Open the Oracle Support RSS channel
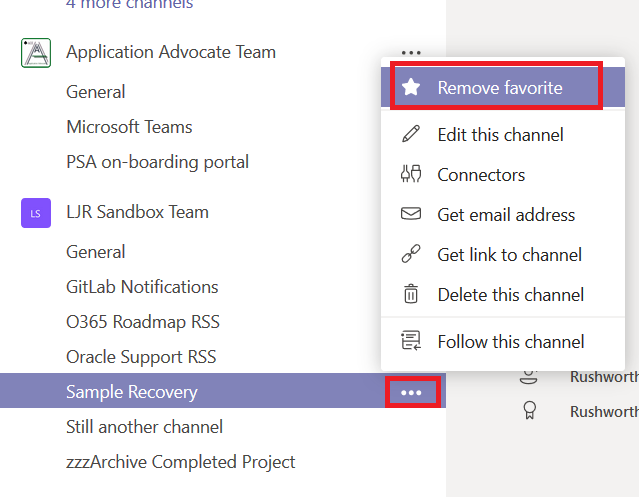The width and height of the screenshot is (639, 497). [141, 357]
